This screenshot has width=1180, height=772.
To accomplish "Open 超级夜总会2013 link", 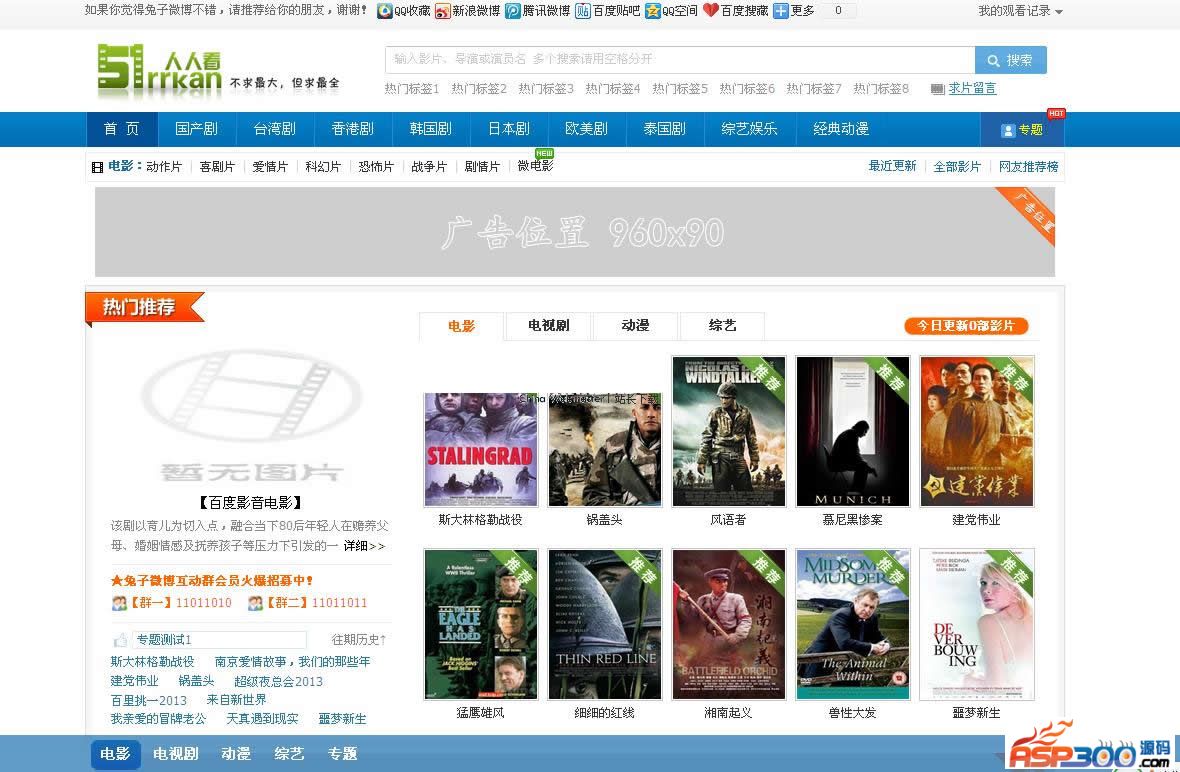I will [x=278, y=682].
